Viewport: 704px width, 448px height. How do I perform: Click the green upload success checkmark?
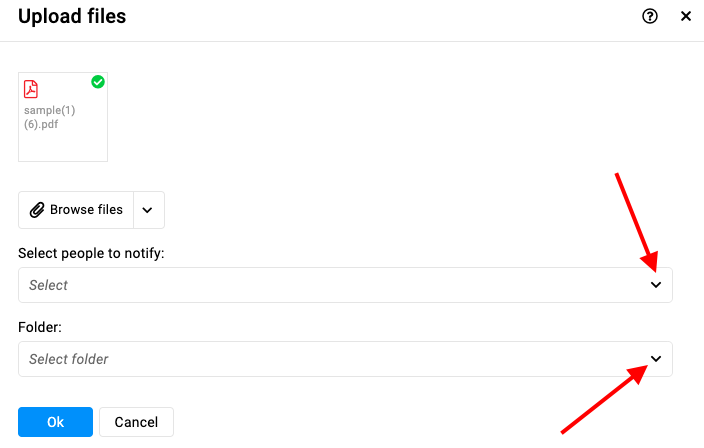click(98, 82)
